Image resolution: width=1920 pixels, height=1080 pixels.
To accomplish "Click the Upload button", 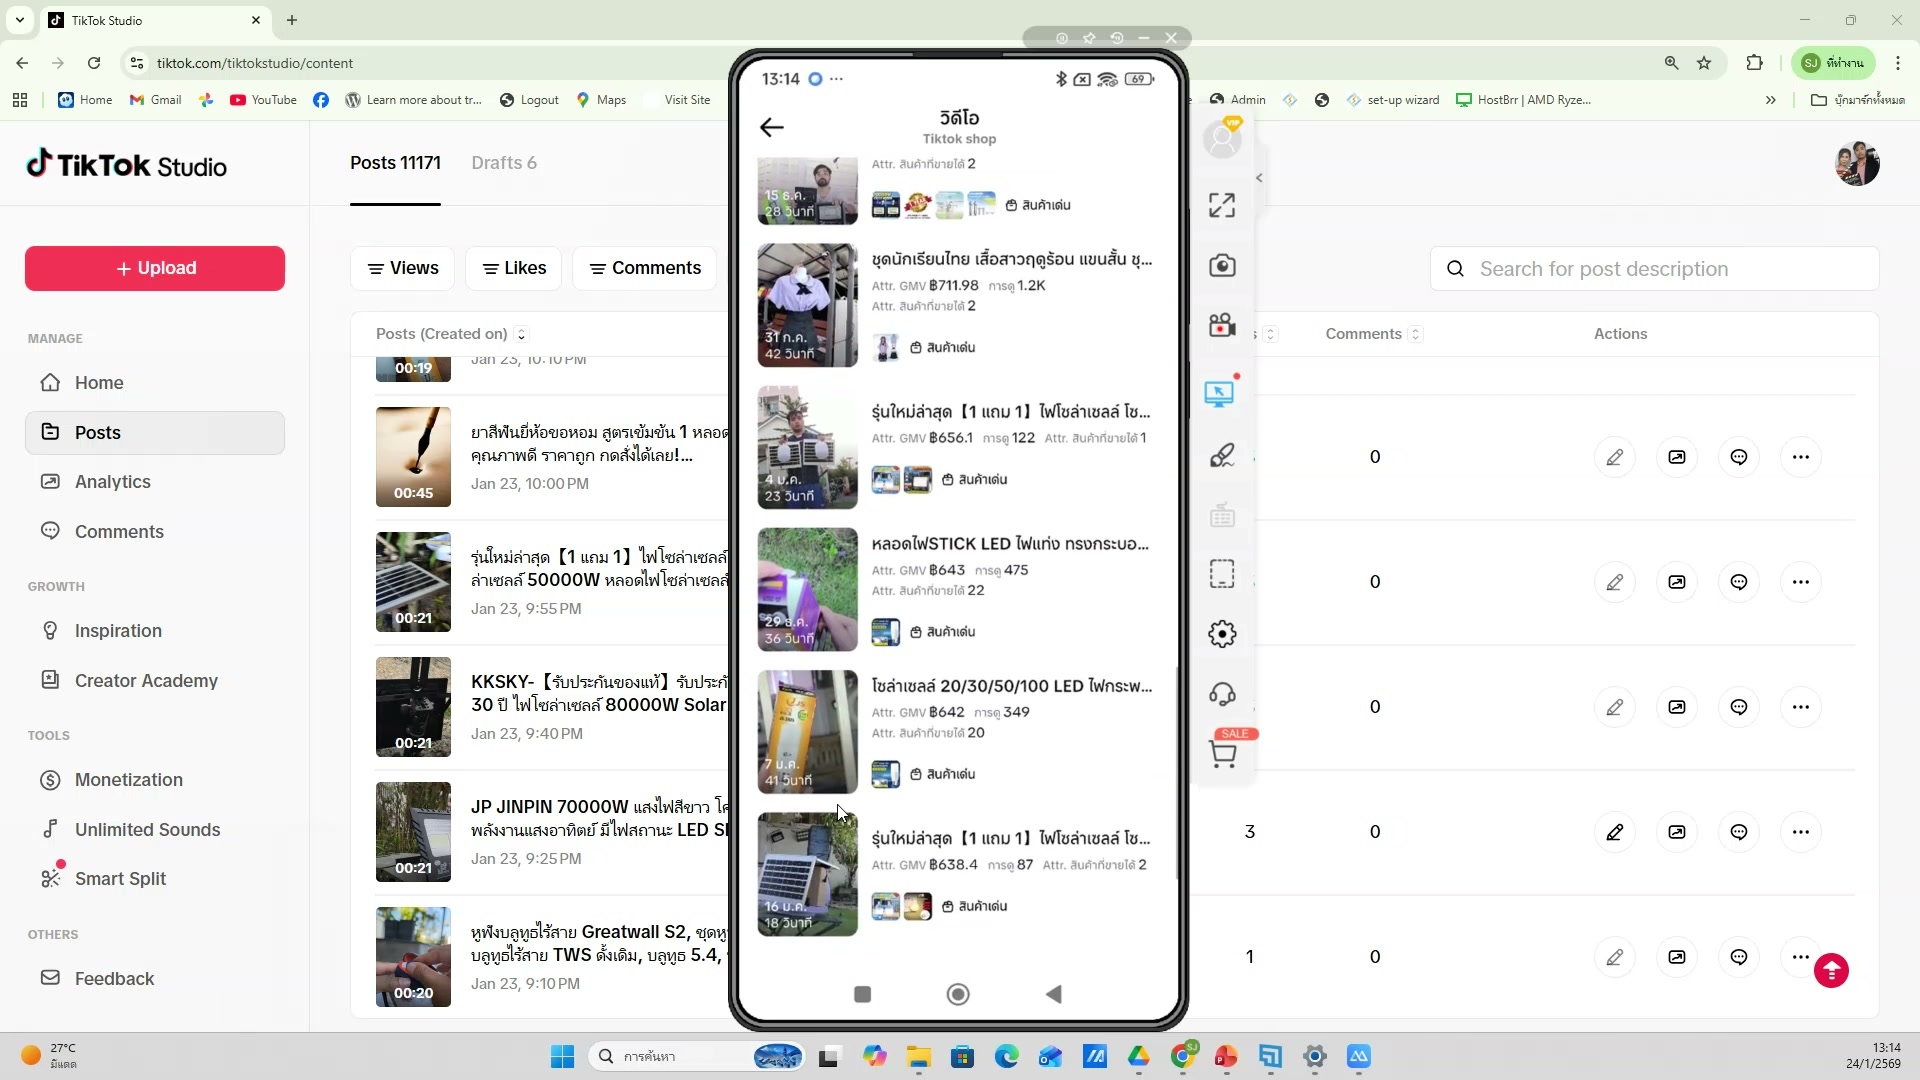I will pos(153,268).
